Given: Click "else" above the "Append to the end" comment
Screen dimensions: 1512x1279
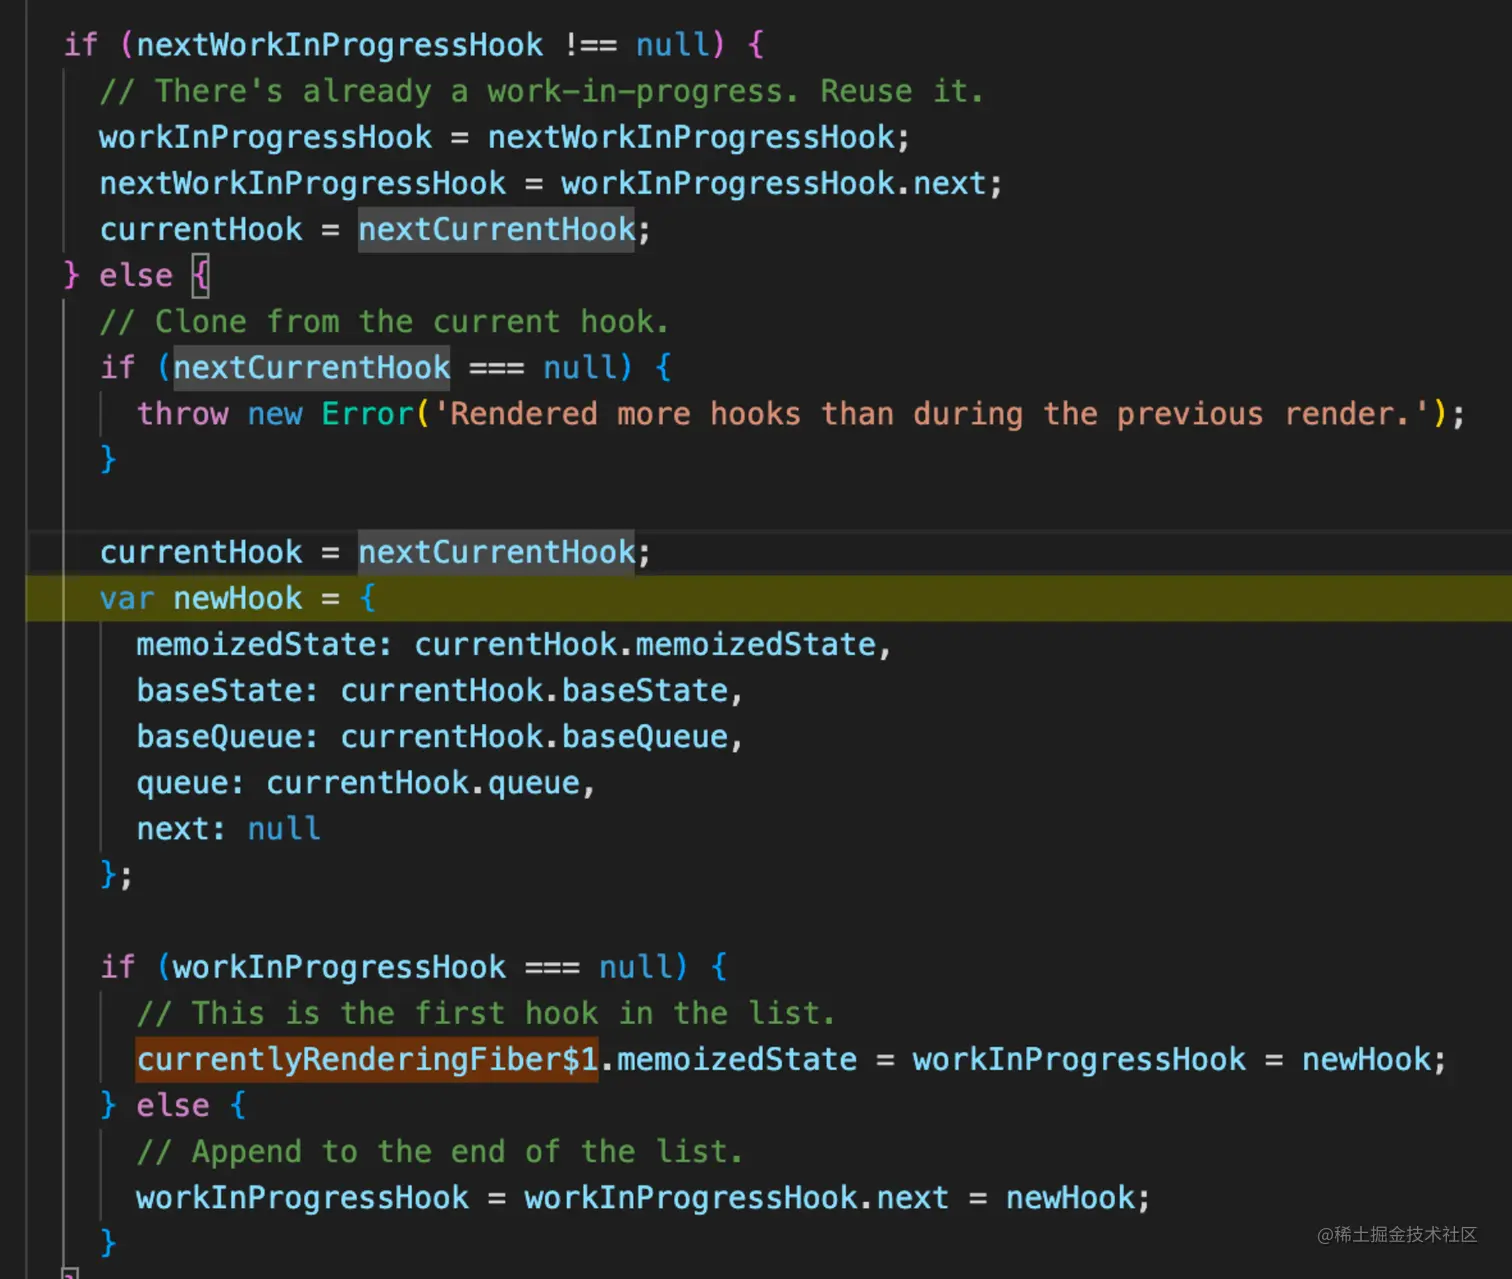Looking at the screenshot, I should tap(173, 1105).
